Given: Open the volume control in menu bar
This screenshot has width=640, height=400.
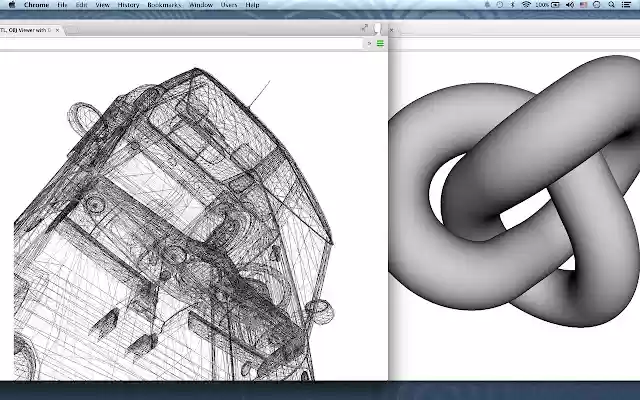Looking at the screenshot, I should point(570,5).
